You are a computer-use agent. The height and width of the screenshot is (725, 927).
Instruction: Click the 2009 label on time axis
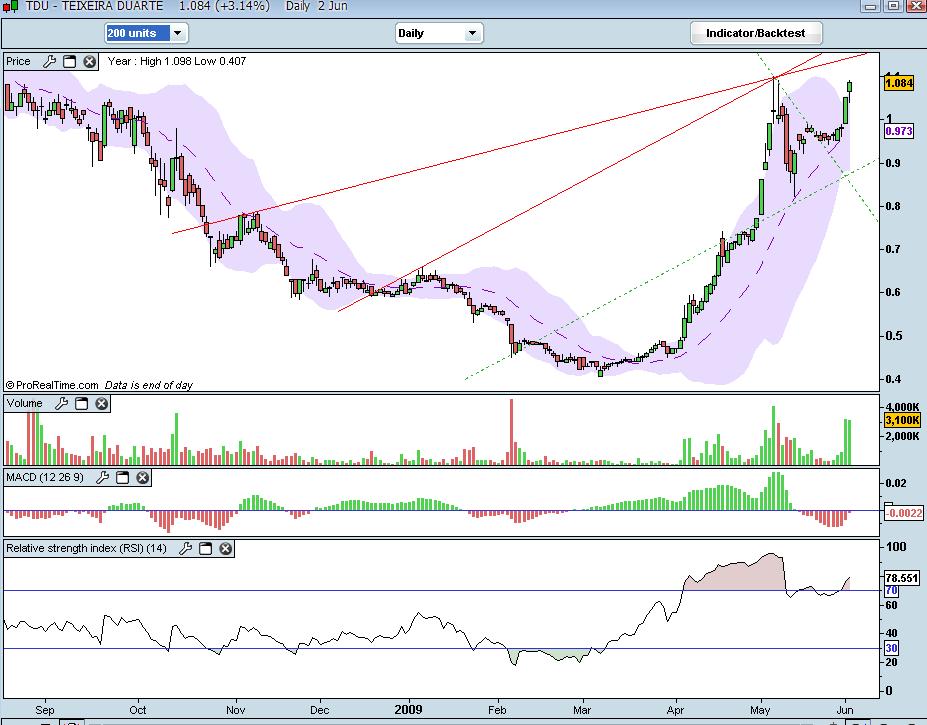tap(409, 710)
